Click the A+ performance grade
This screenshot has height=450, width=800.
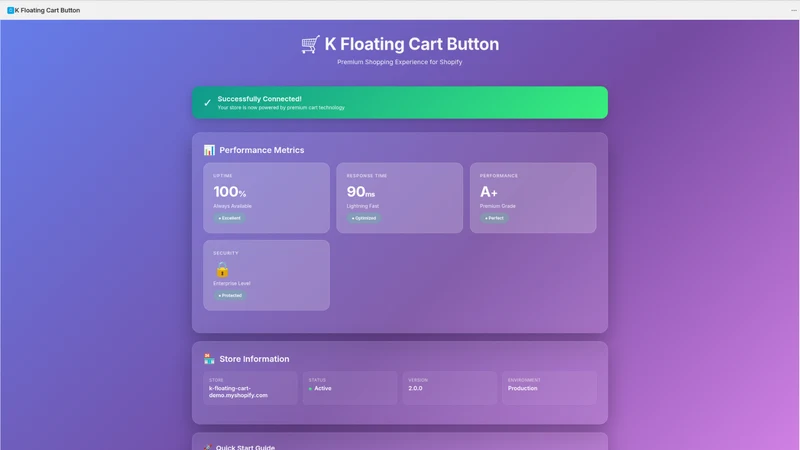click(x=488, y=192)
